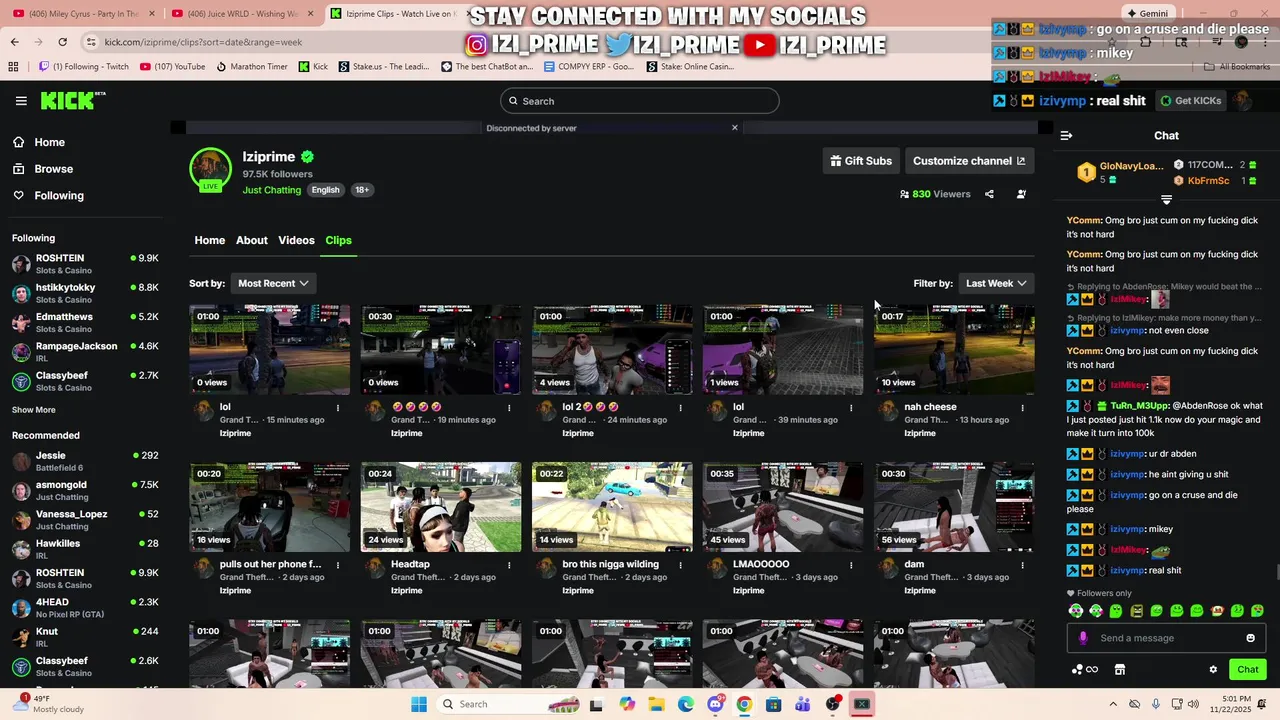Select the Clips tab

click(338, 240)
